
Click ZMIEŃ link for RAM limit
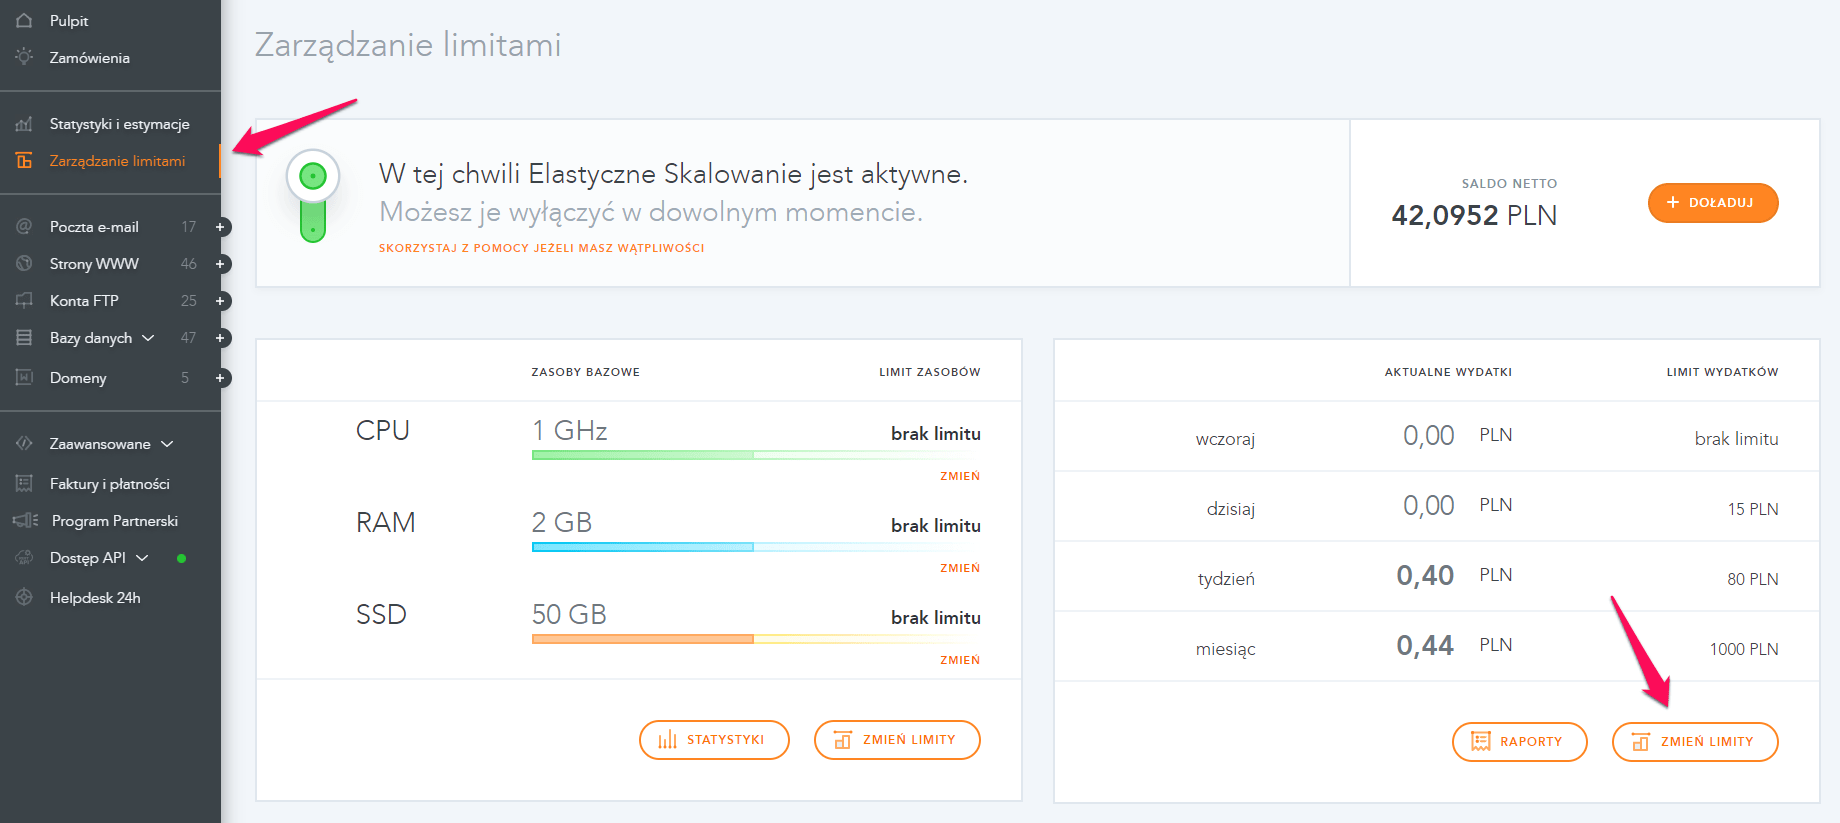click(x=960, y=568)
